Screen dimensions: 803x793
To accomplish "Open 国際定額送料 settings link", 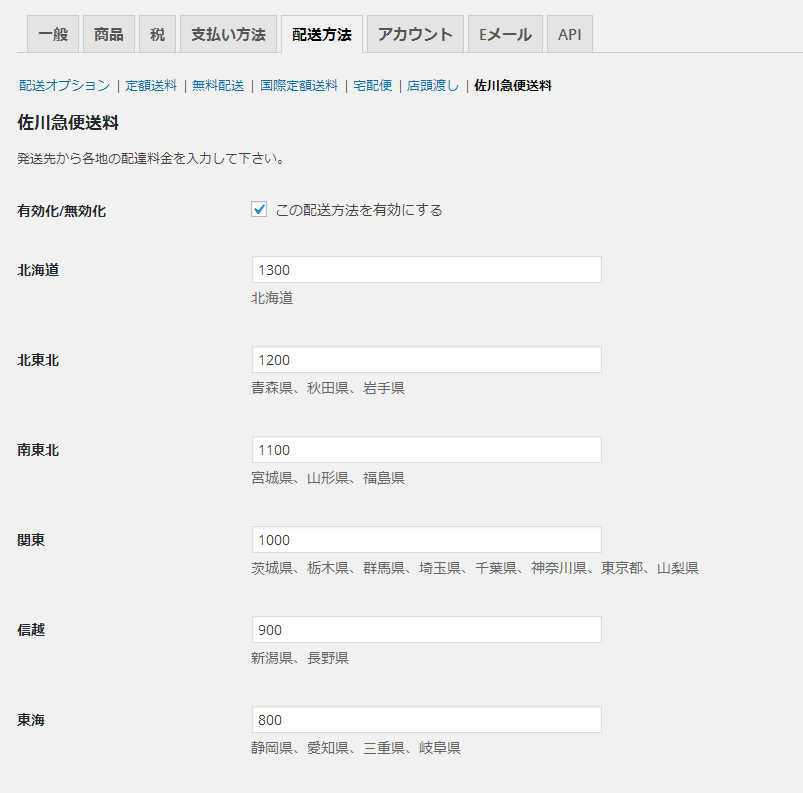I will 299,86.
